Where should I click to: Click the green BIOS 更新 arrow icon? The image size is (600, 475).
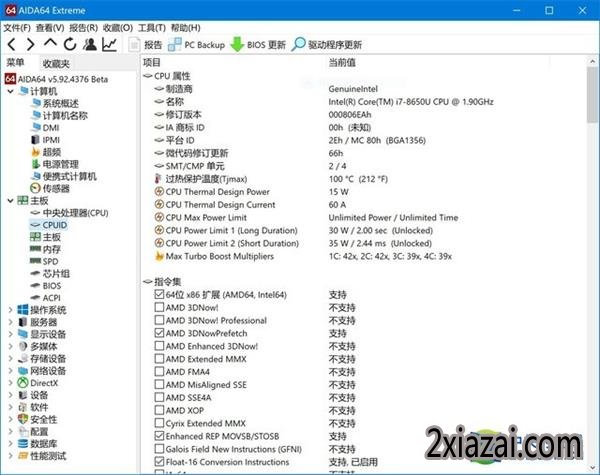(x=237, y=44)
